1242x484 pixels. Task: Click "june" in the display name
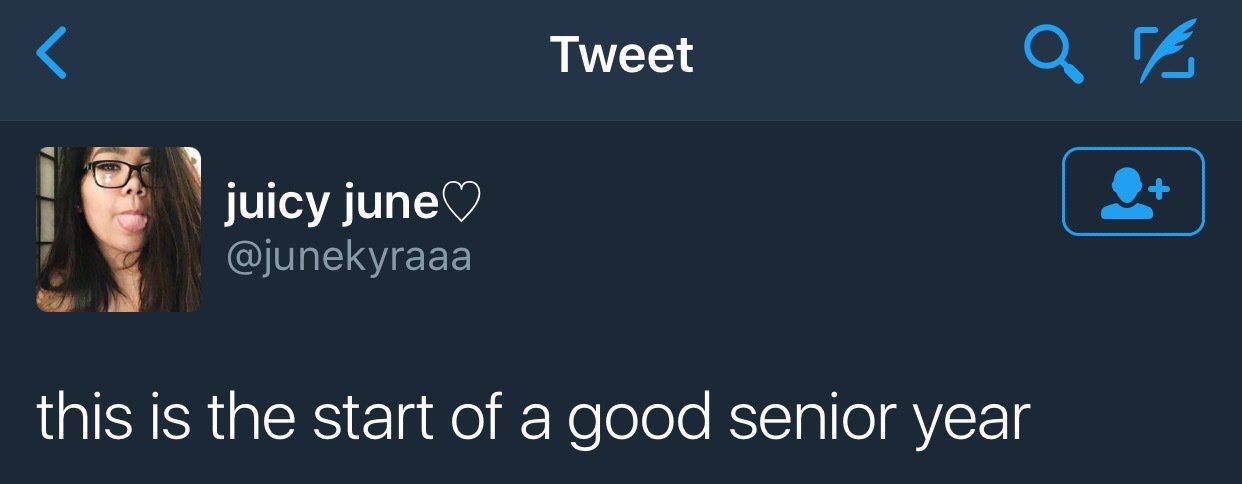390,205
